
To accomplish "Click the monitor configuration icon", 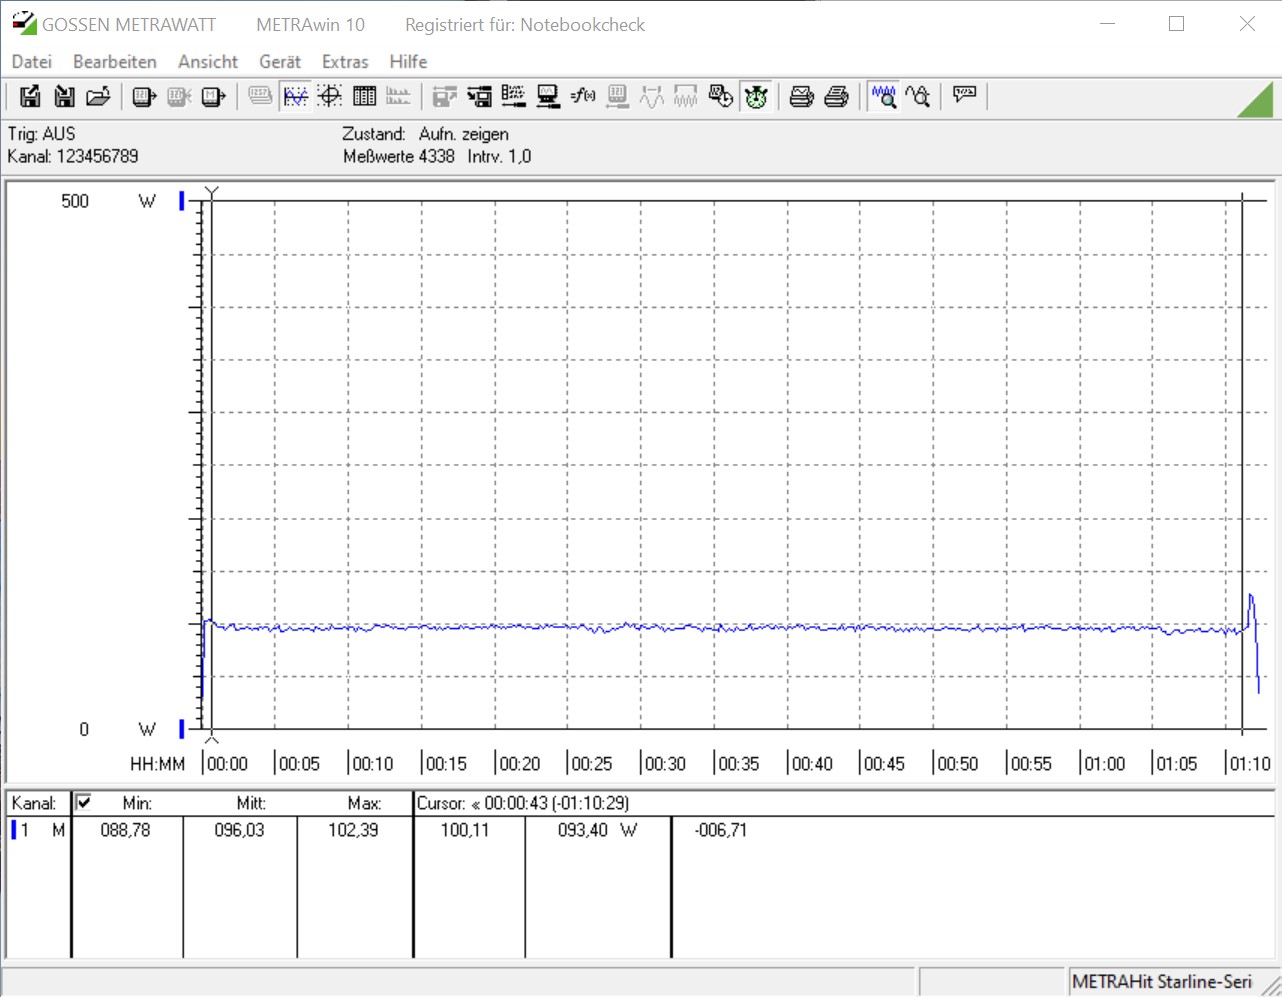I will tap(548, 96).
